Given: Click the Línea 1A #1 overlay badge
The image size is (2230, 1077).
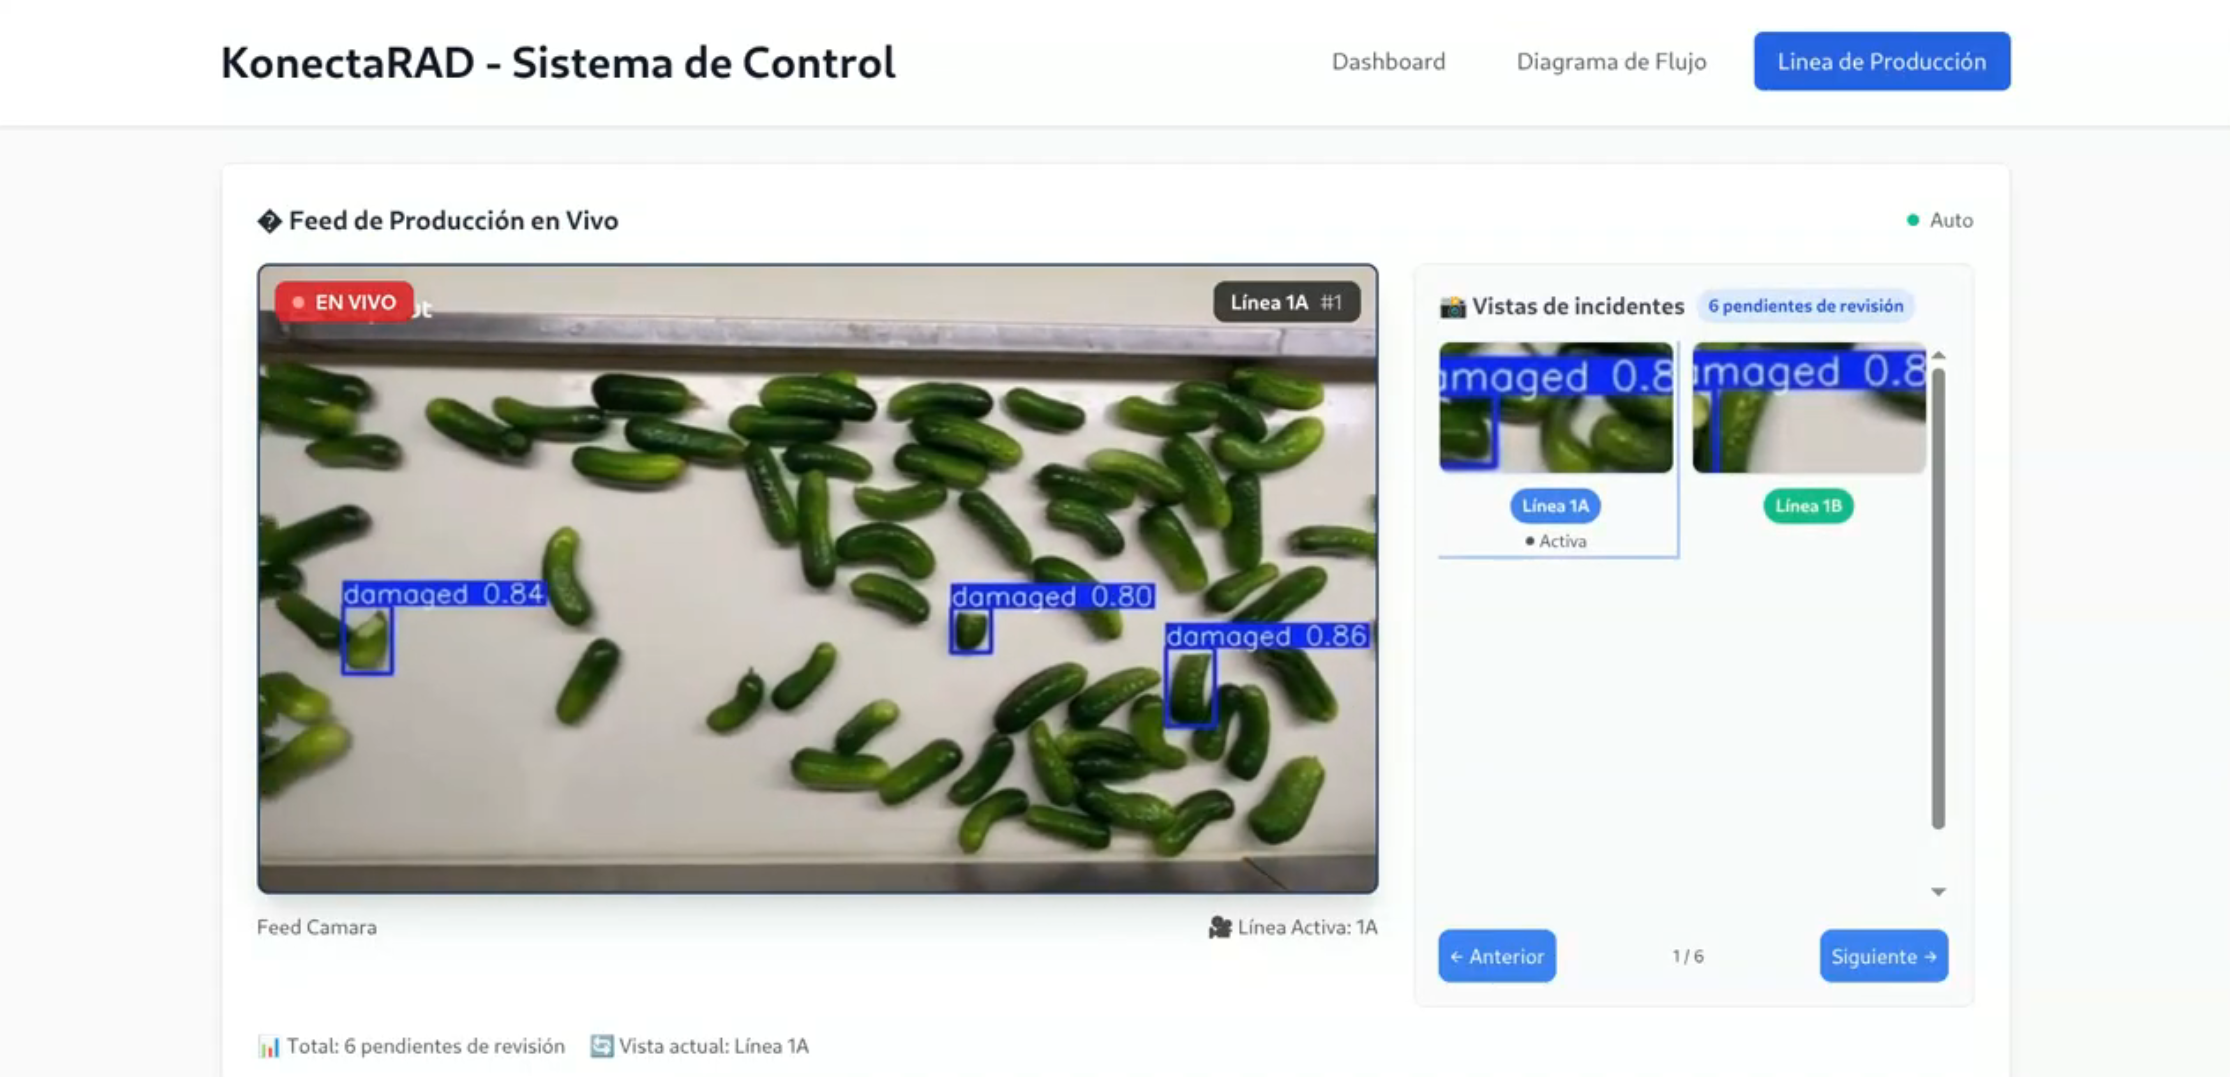Looking at the screenshot, I should click(1286, 302).
